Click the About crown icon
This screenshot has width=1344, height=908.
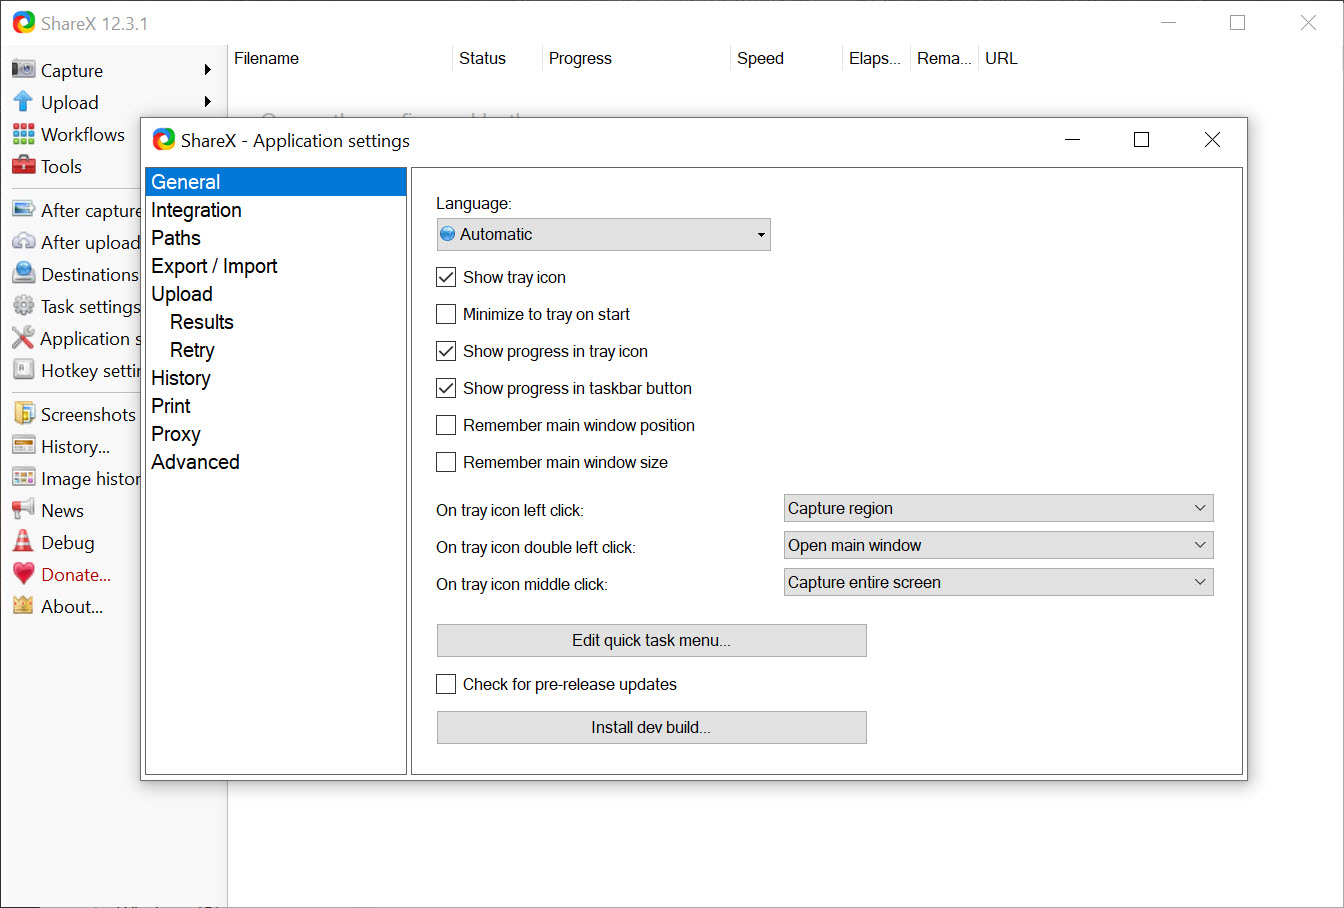(23, 606)
